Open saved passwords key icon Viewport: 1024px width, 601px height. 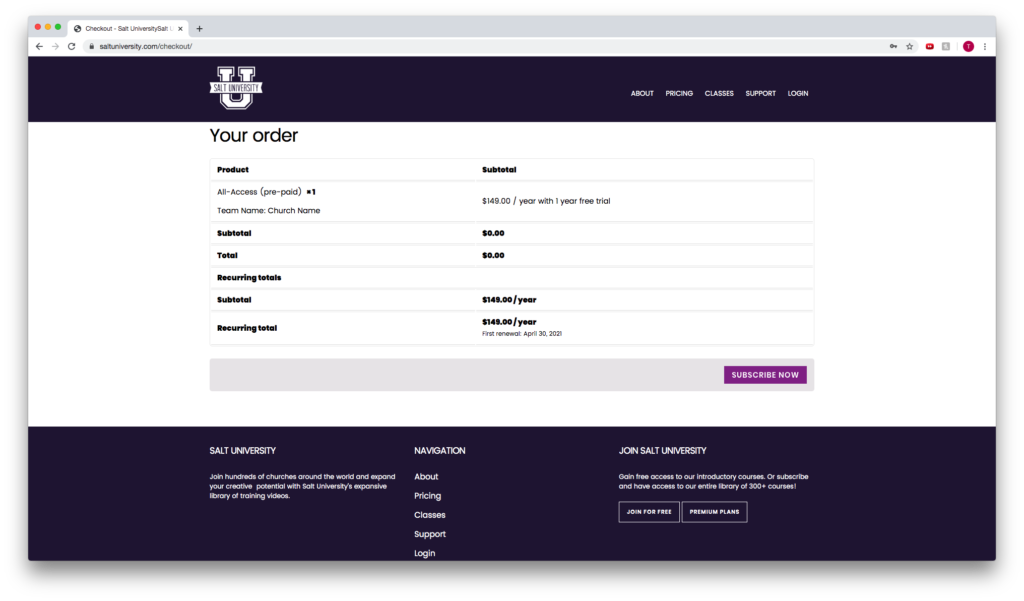pos(893,46)
